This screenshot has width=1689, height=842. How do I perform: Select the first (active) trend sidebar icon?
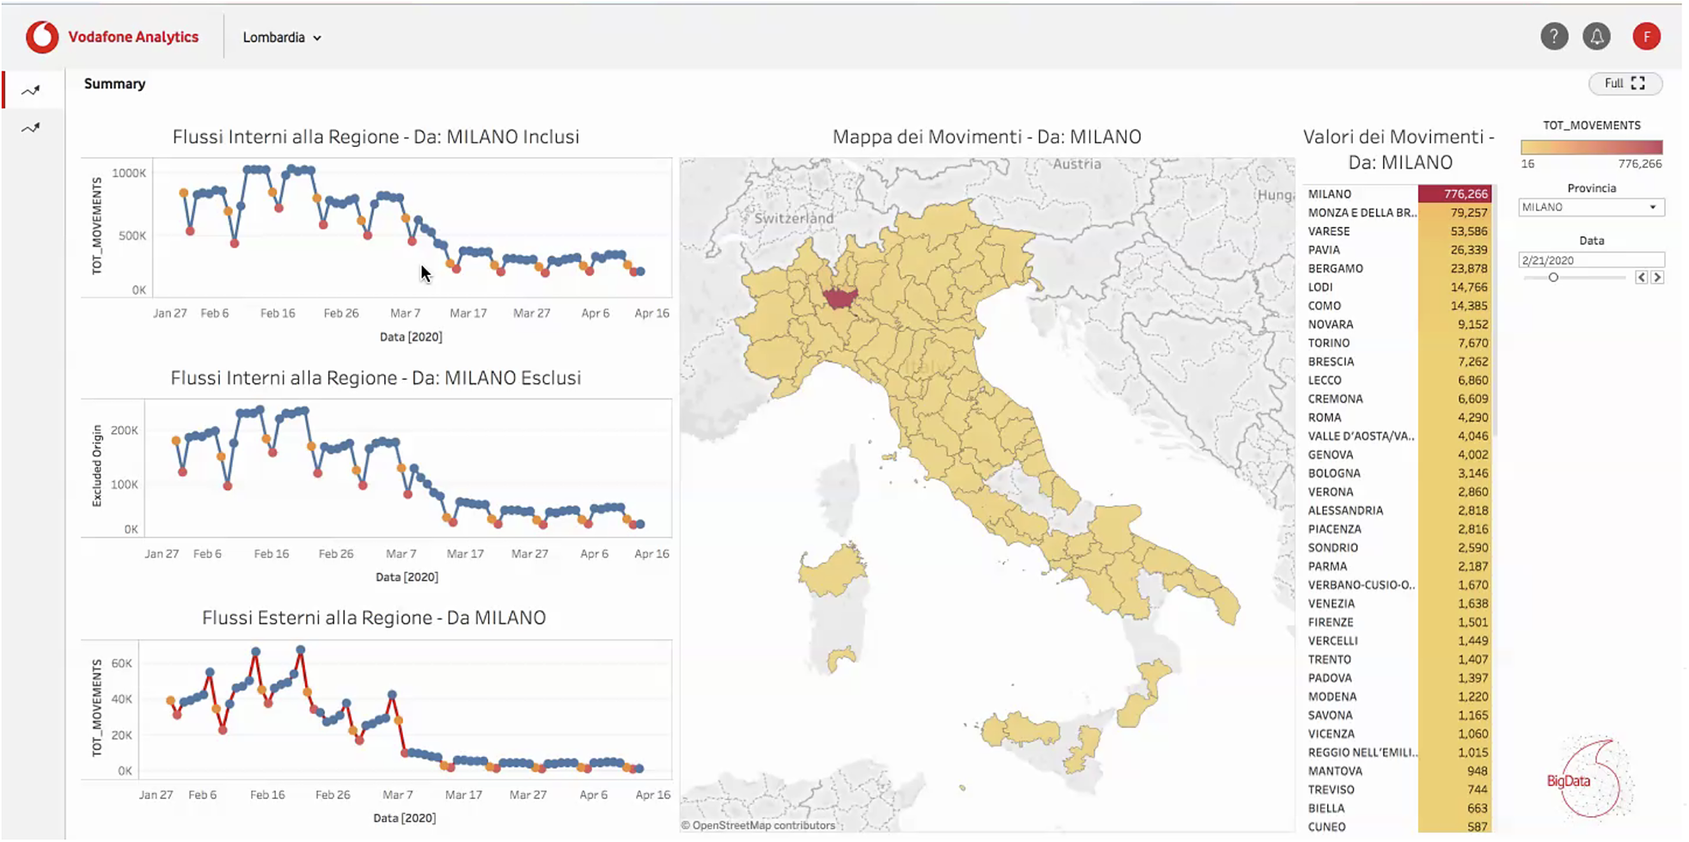(32, 90)
